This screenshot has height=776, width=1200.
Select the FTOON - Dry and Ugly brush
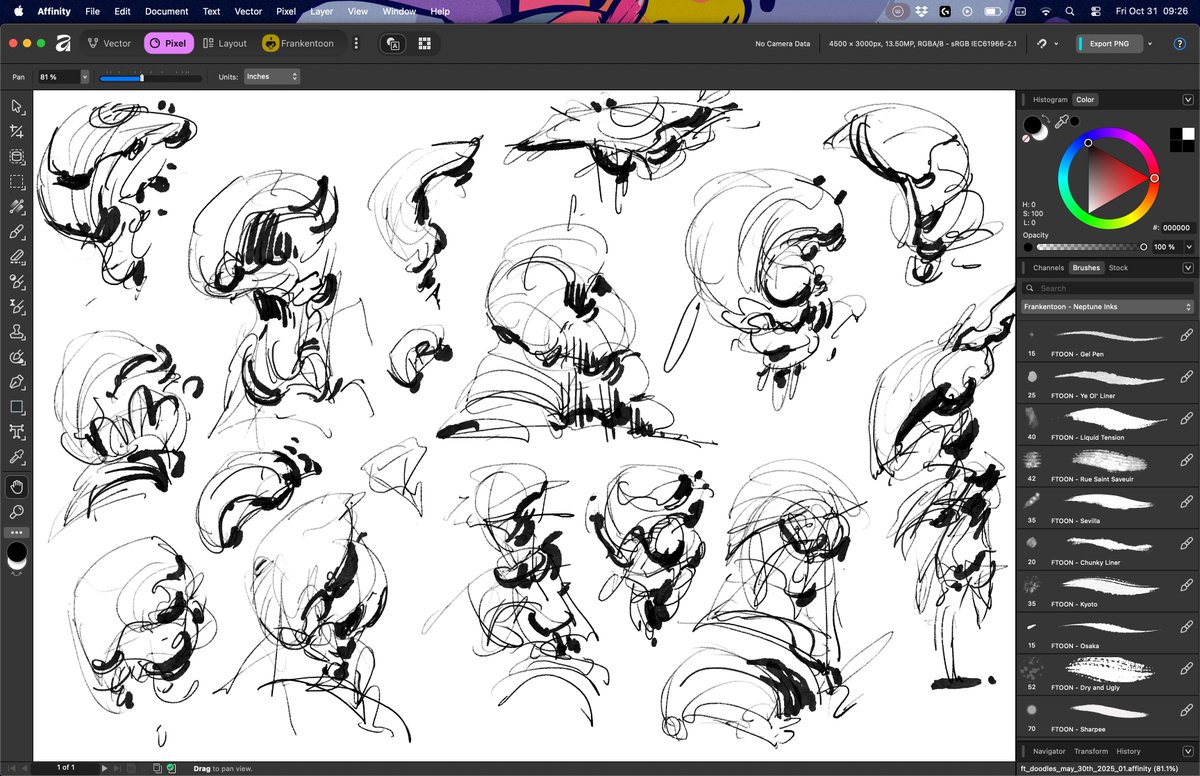1107,673
